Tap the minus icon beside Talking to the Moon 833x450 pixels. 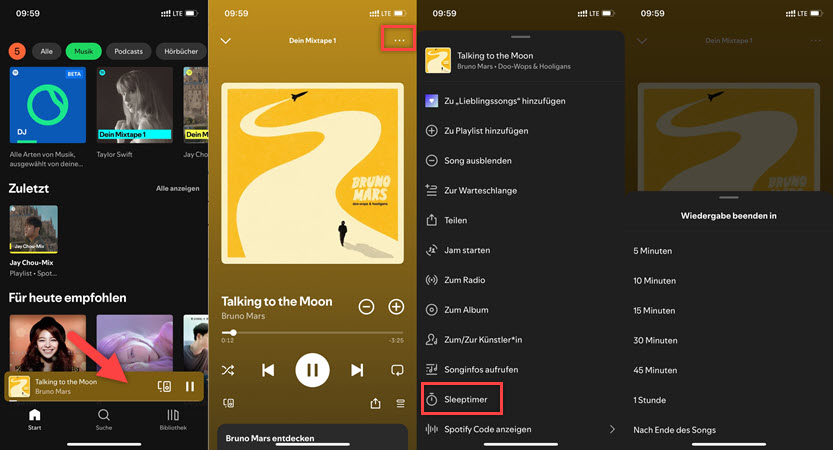[367, 307]
